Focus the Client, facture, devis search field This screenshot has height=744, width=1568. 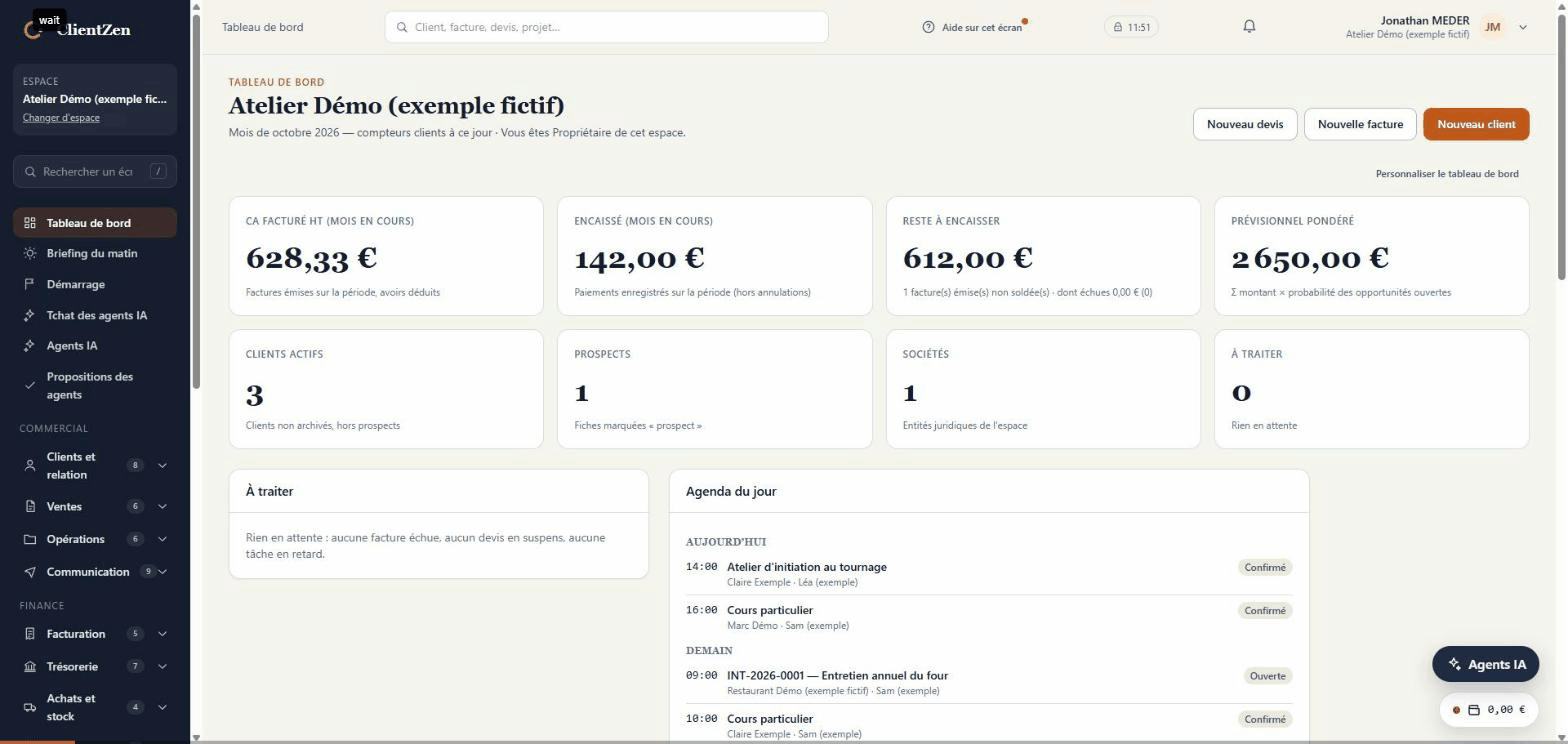(606, 27)
